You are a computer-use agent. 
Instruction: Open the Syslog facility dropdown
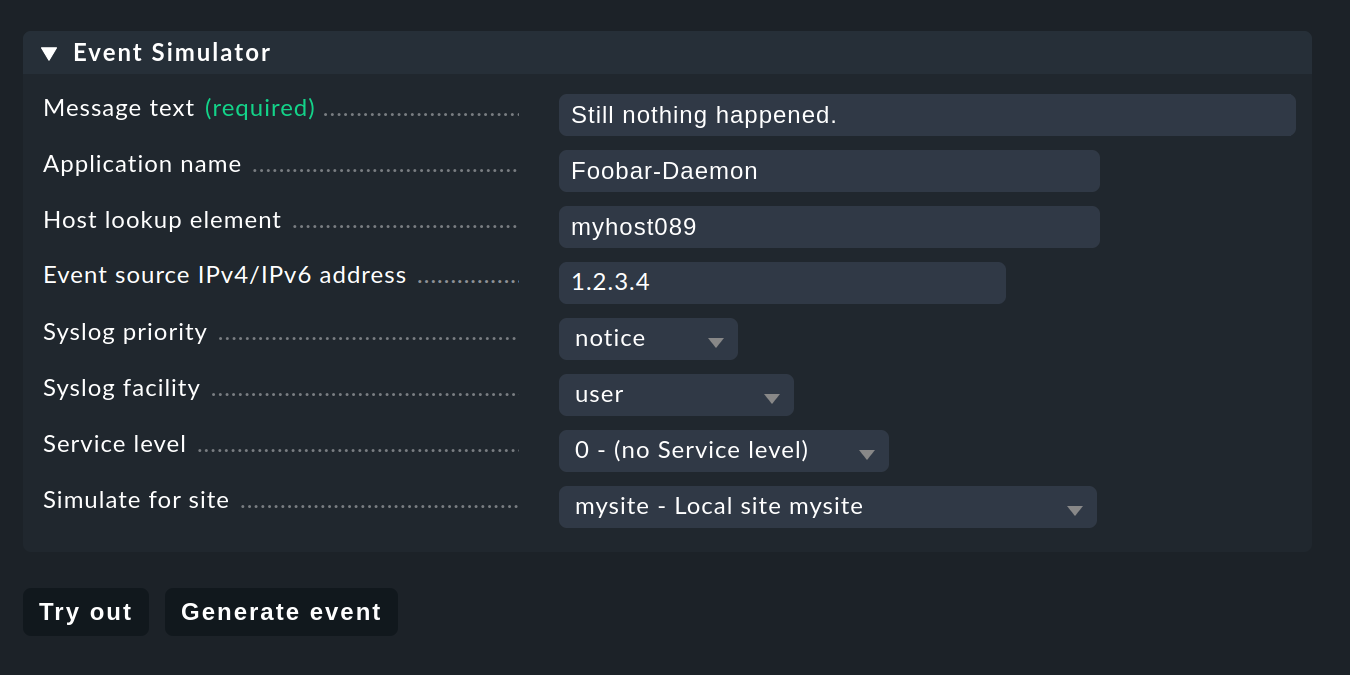676,395
